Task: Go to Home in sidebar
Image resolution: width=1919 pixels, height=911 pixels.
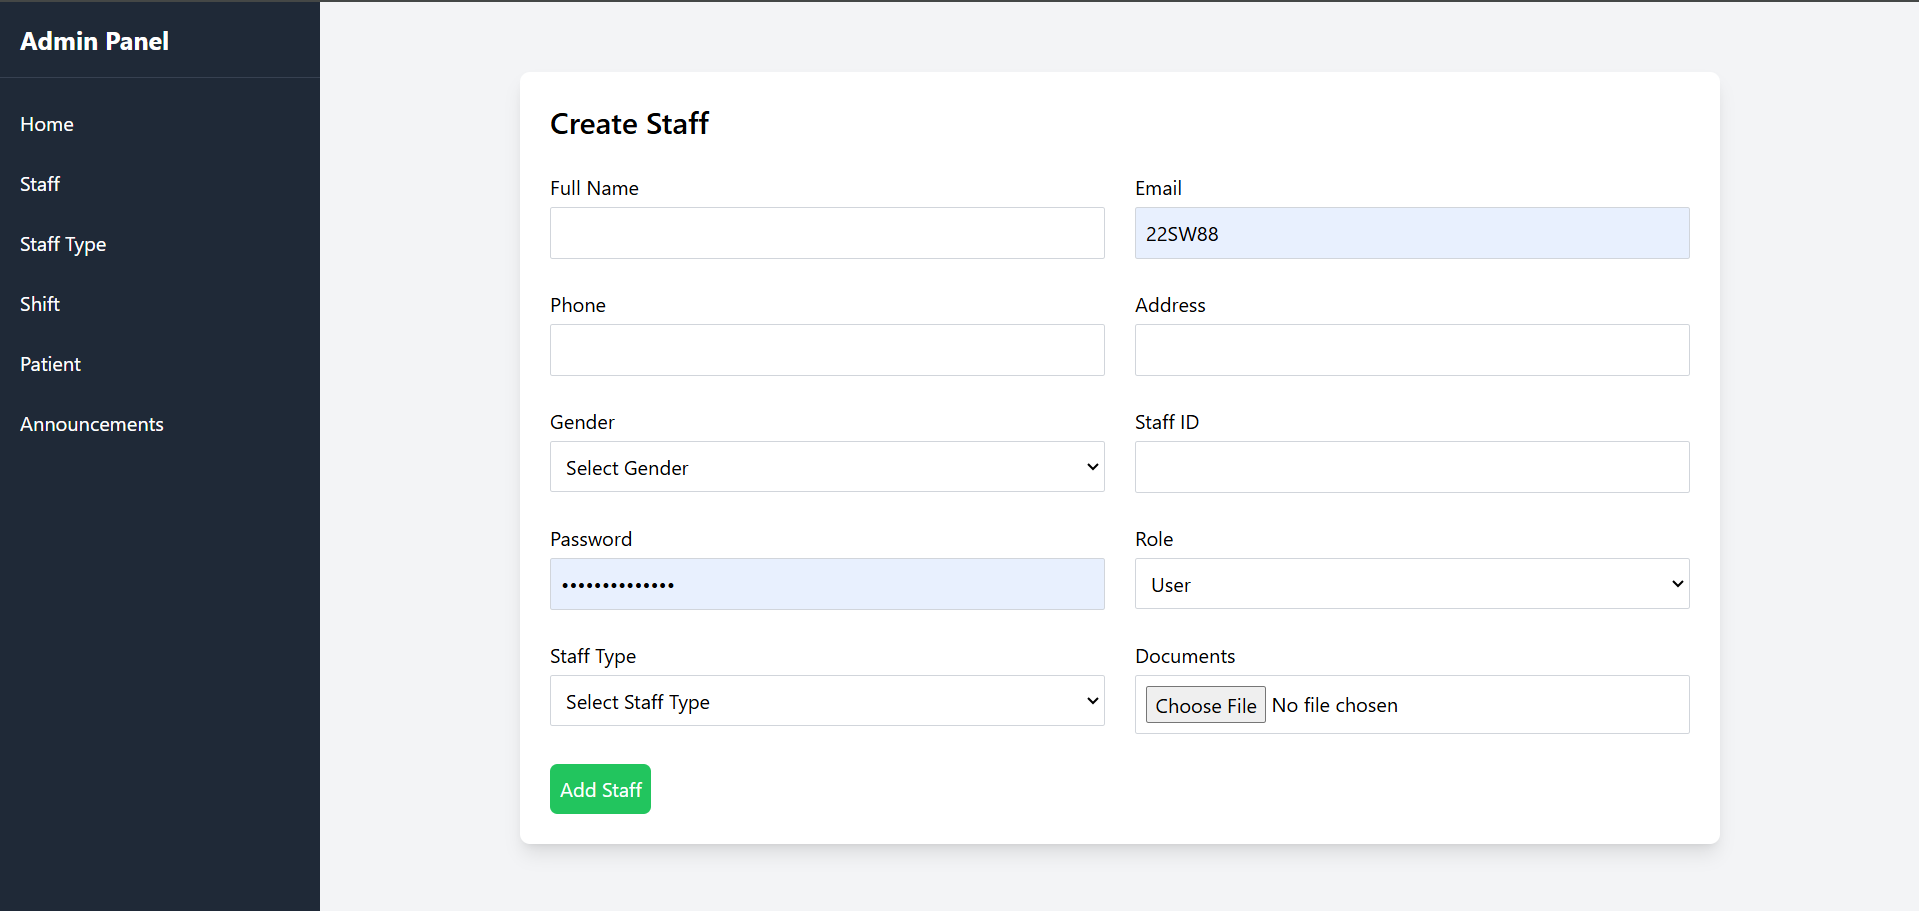Action: (x=47, y=124)
